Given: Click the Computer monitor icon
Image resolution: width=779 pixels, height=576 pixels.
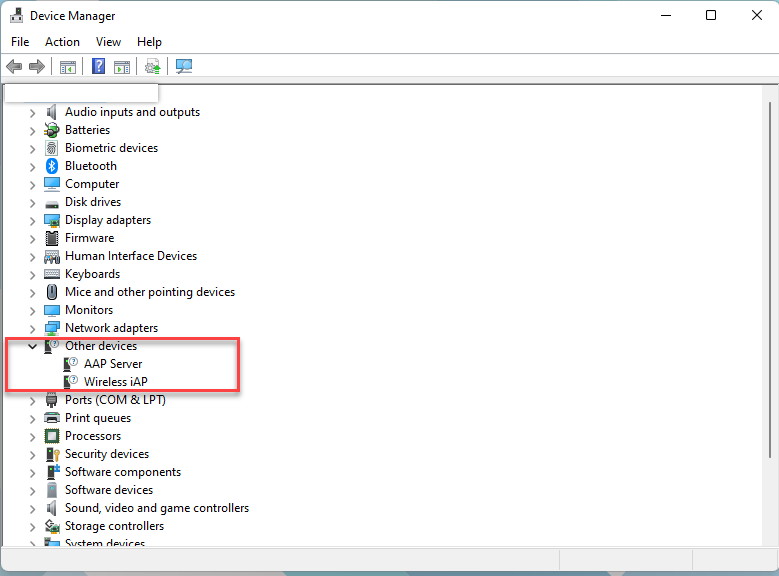Looking at the screenshot, I should 52,184.
